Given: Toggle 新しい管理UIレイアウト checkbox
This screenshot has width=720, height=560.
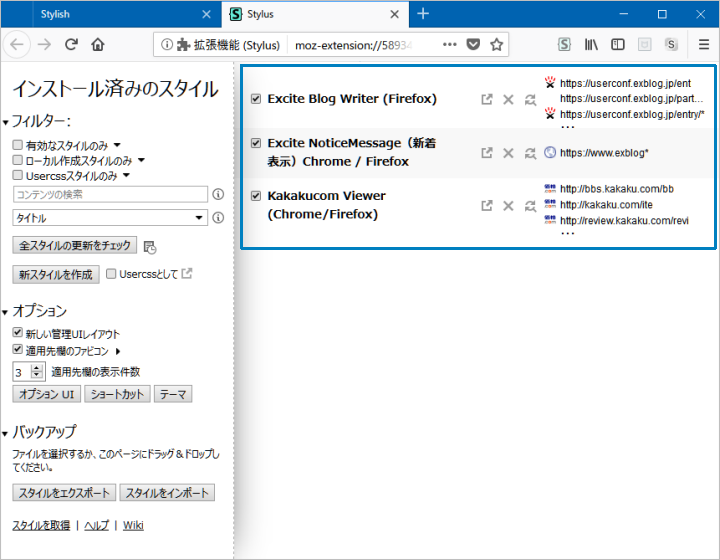Looking at the screenshot, I should (17, 332).
